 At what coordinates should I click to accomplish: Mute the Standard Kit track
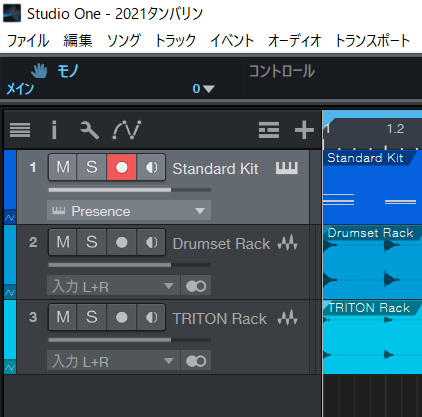63,167
